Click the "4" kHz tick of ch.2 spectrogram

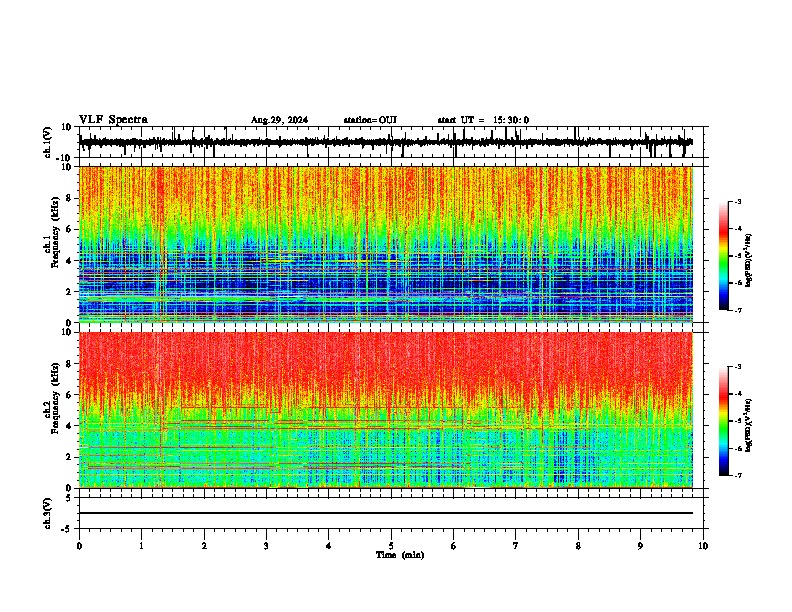click(69, 426)
